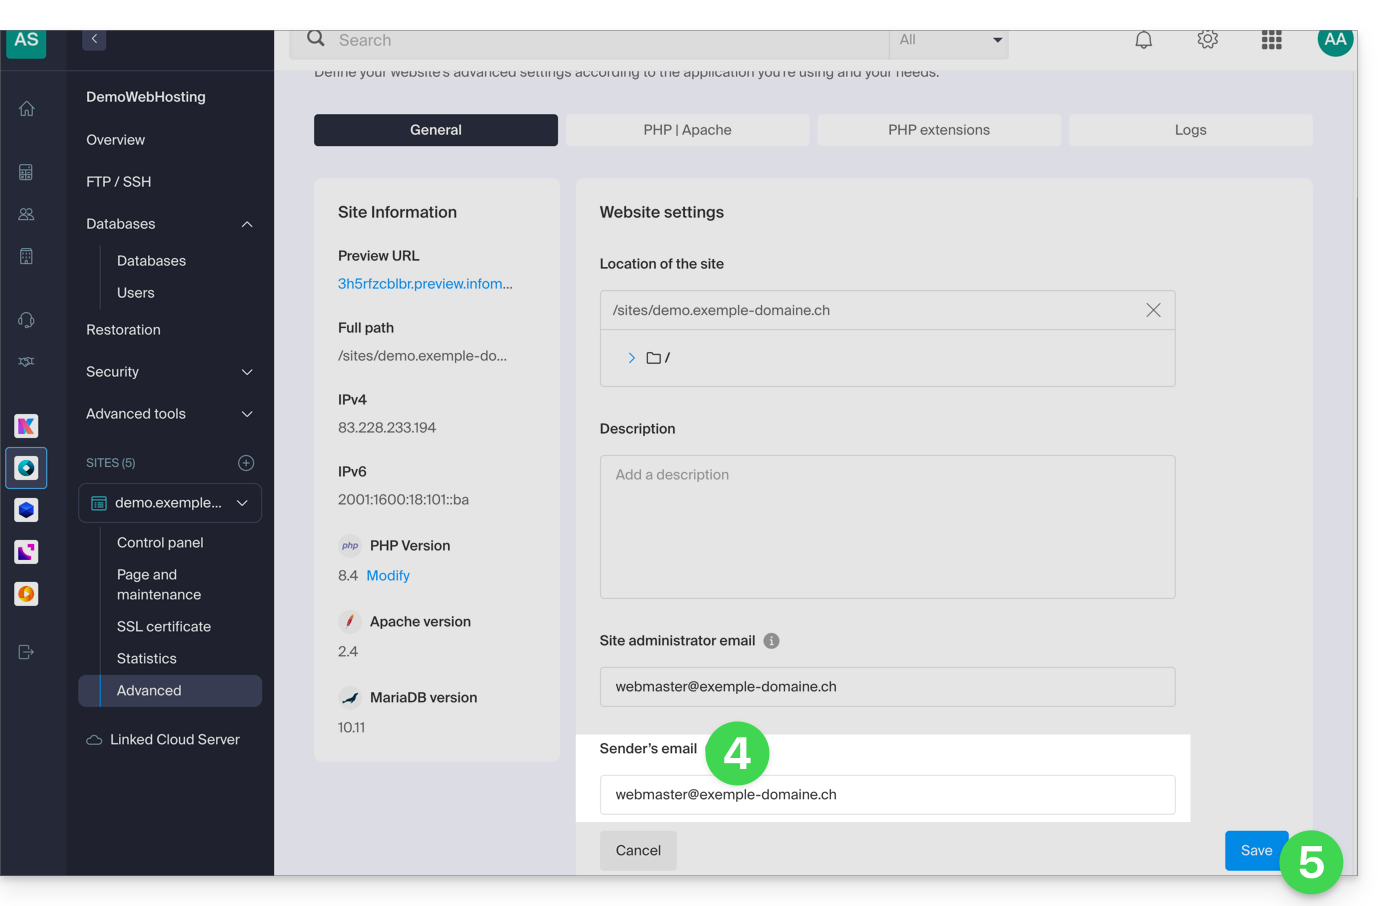
Task: Clear the site location with X icon
Action: point(1153,310)
